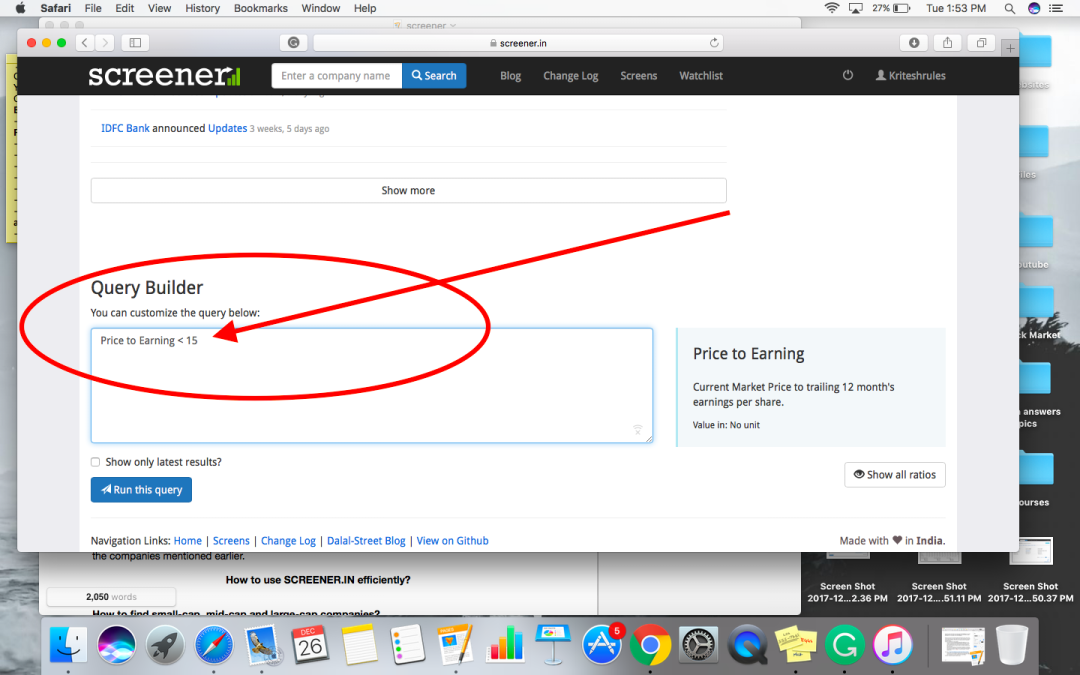Open Trash from the dock

[x=1011, y=645]
